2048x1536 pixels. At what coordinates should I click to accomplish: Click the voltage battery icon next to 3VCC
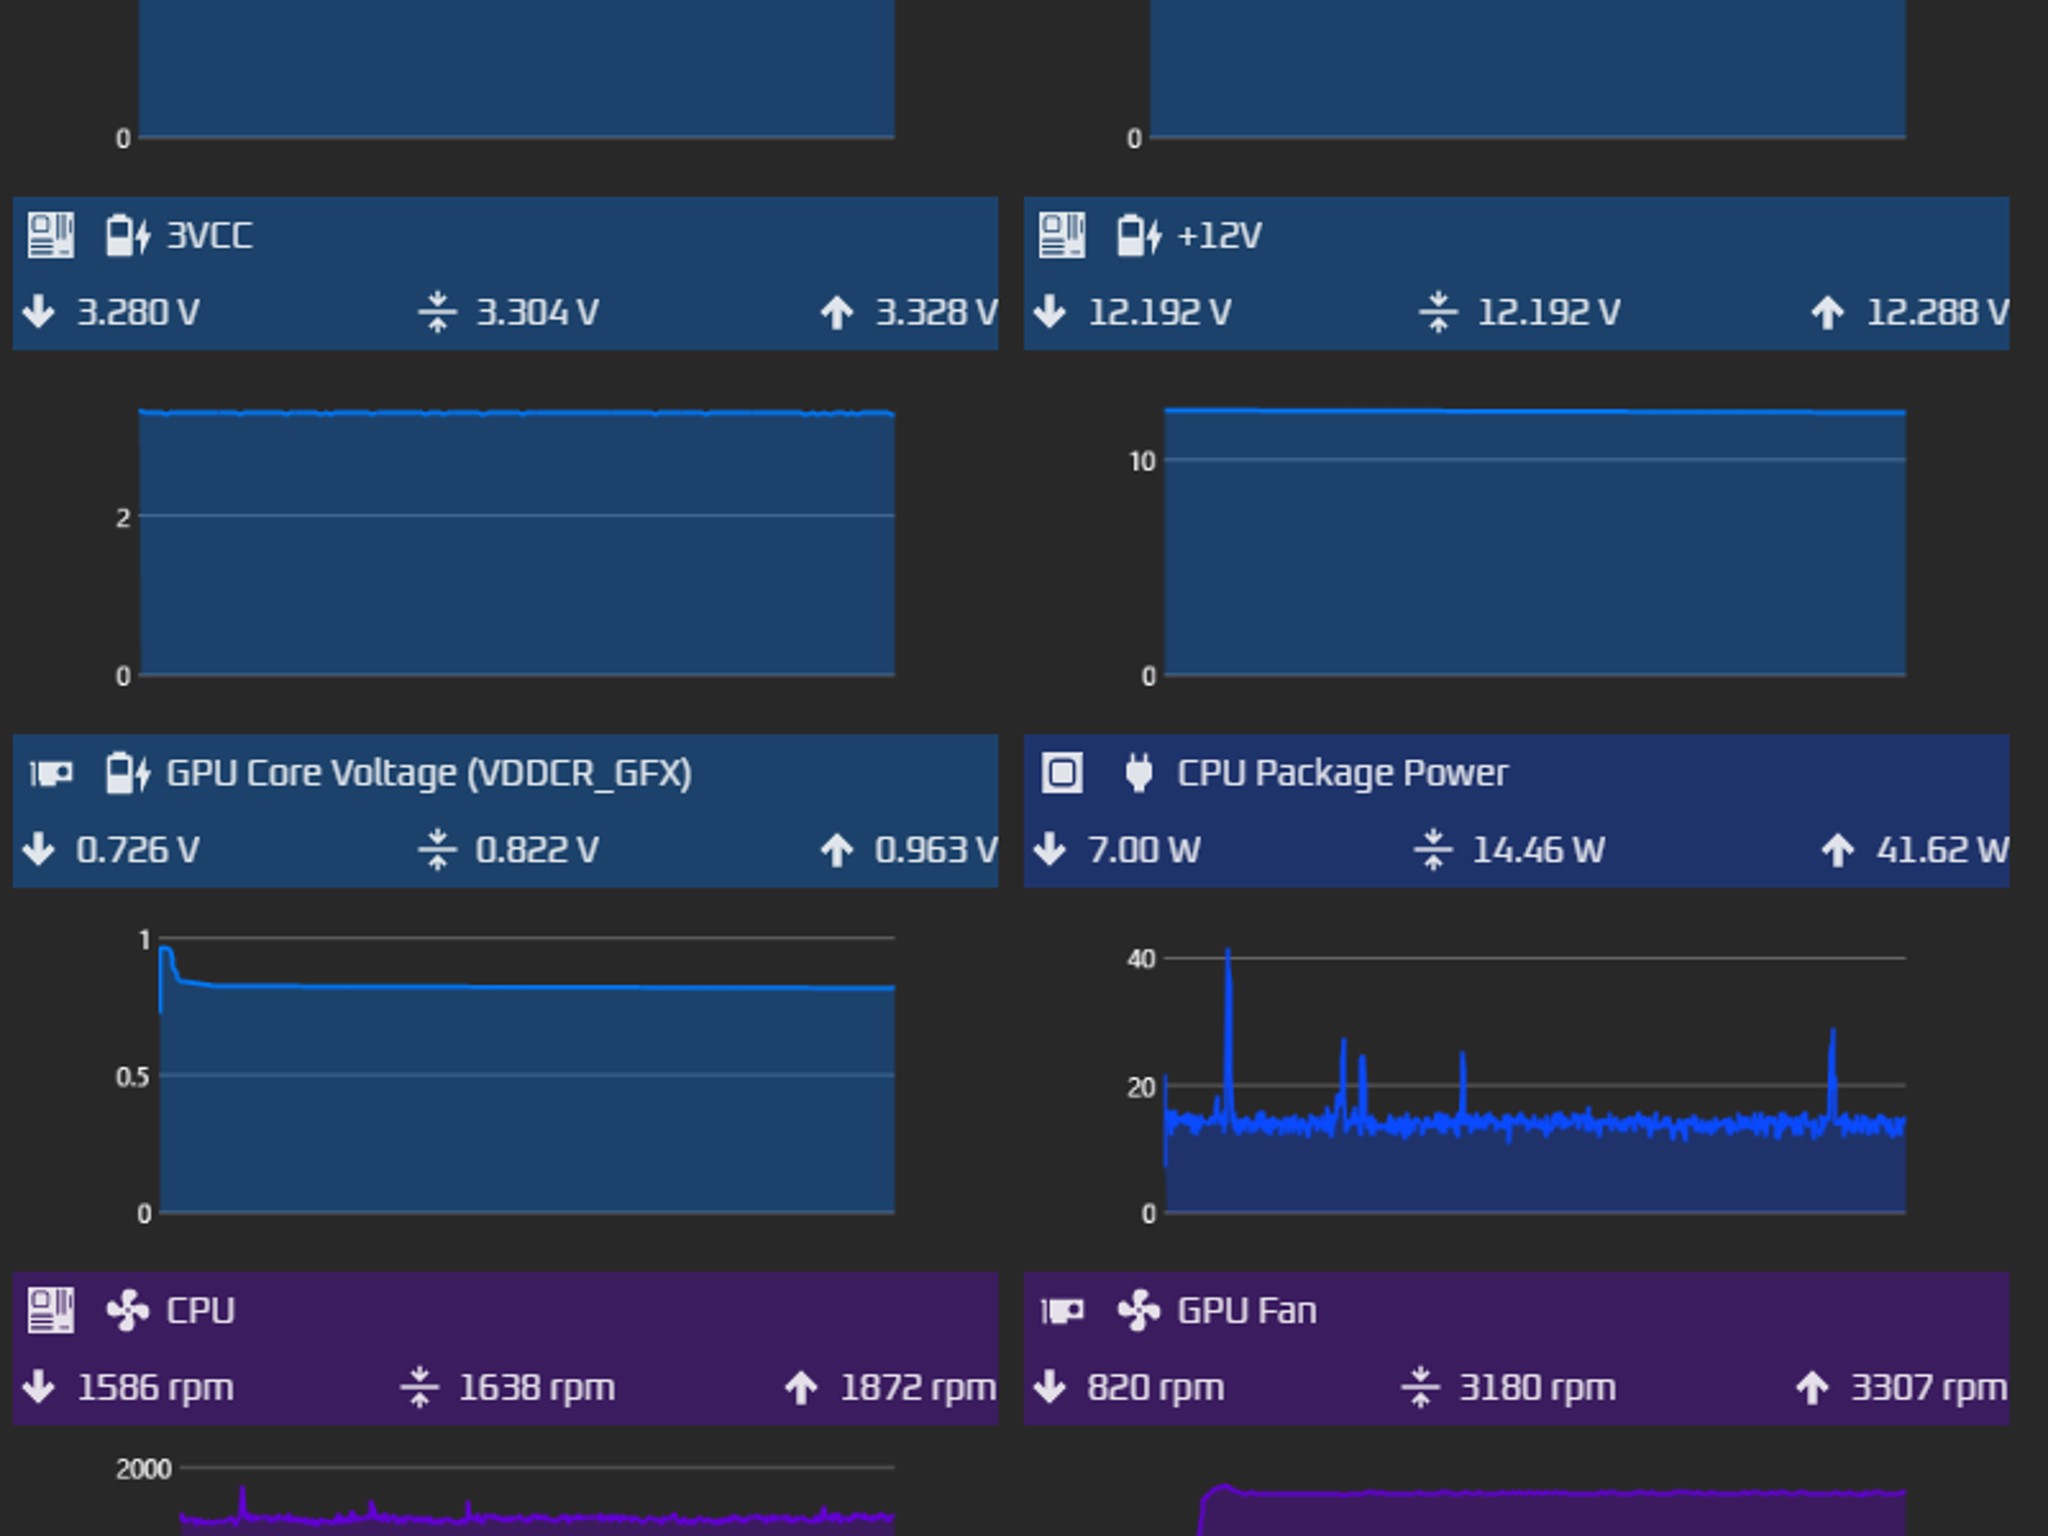tap(127, 235)
